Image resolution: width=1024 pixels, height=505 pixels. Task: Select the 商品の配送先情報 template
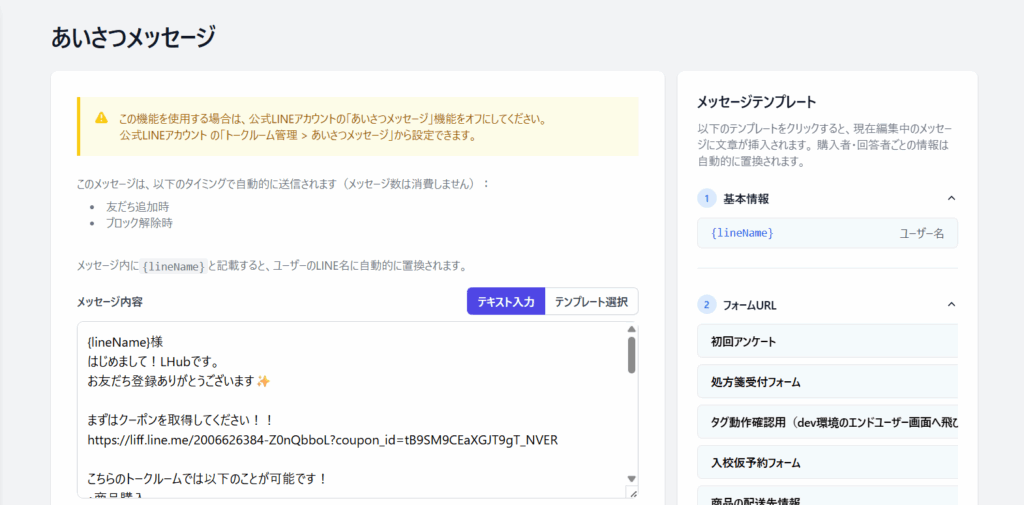click(x=826, y=498)
